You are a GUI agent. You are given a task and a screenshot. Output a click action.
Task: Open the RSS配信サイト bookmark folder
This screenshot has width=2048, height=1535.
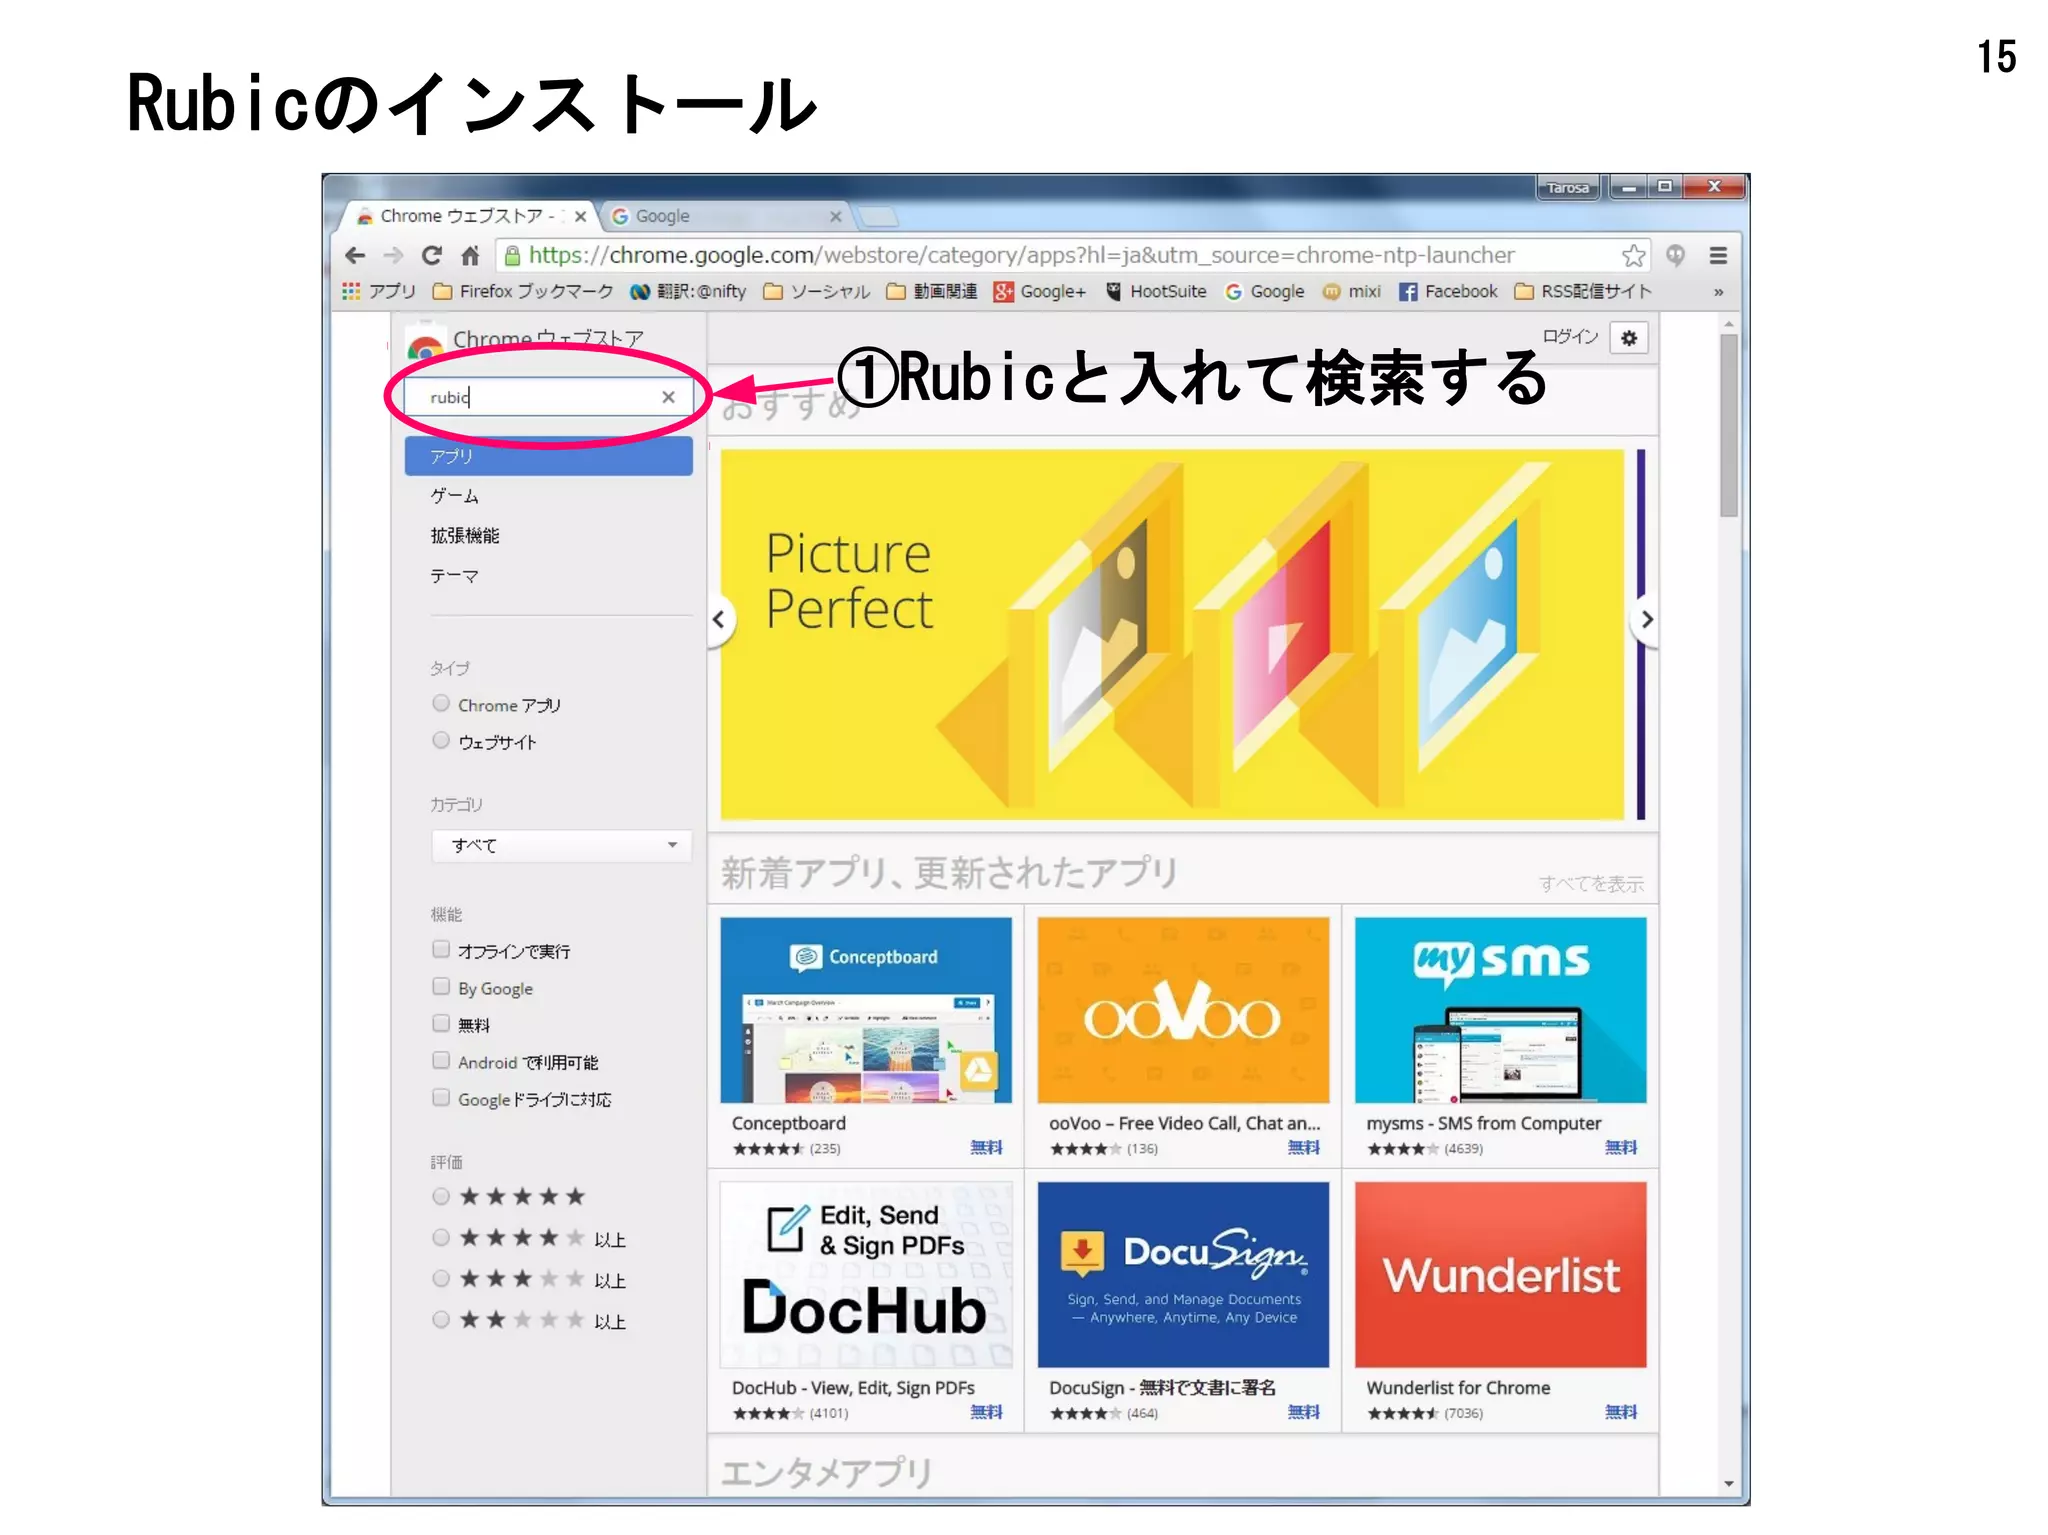[1583, 291]
